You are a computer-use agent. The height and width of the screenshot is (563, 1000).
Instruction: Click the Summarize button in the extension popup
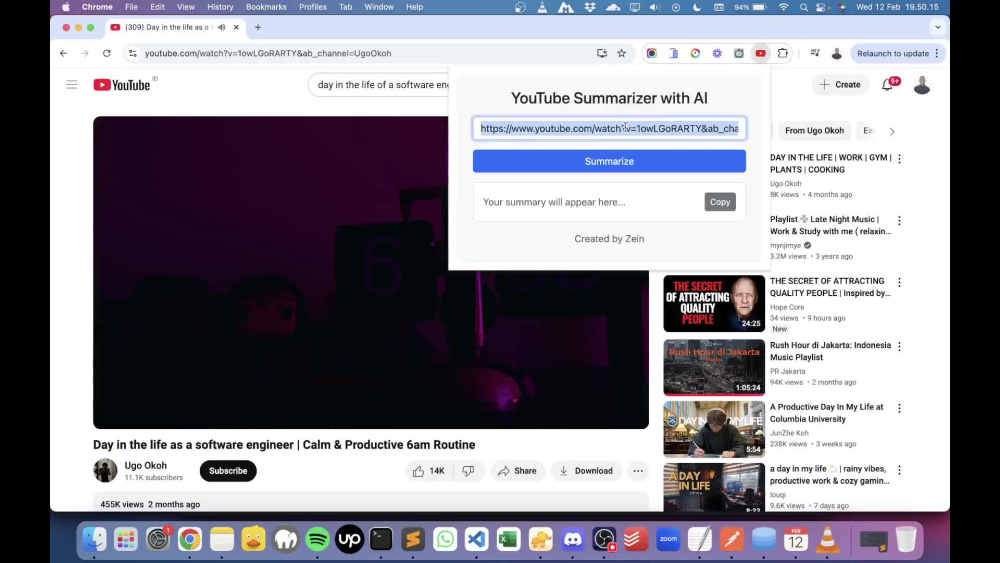609,161
